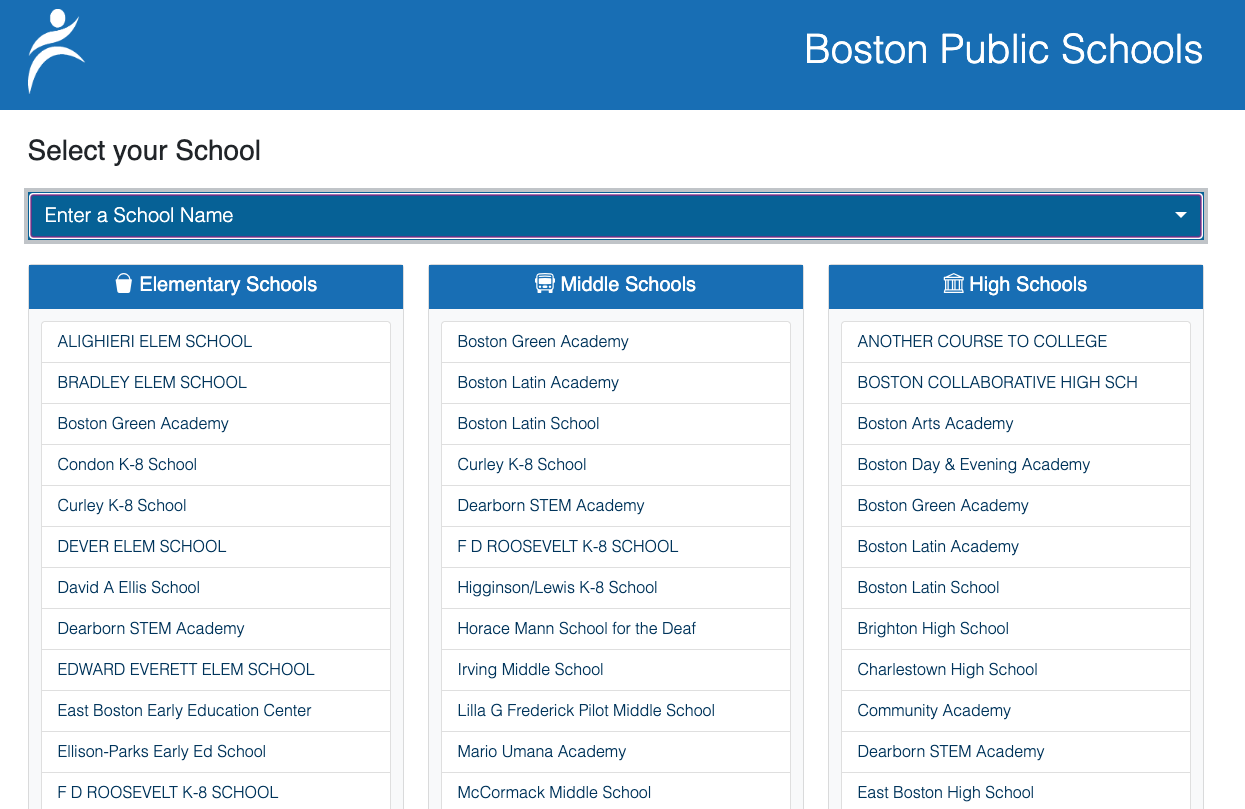Select DEVER ELEM SCHOOL
Screen dimensions: 1245x809
pyautogui.click(x=216, y=547)
